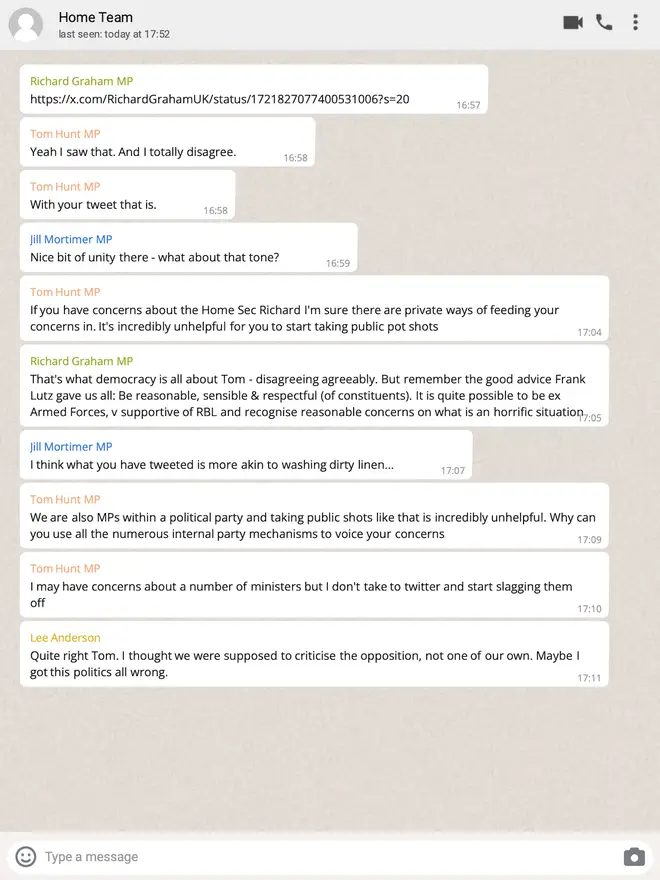Open the emoji picker
This screenshot has width=660, height=880.
point(25,856)
